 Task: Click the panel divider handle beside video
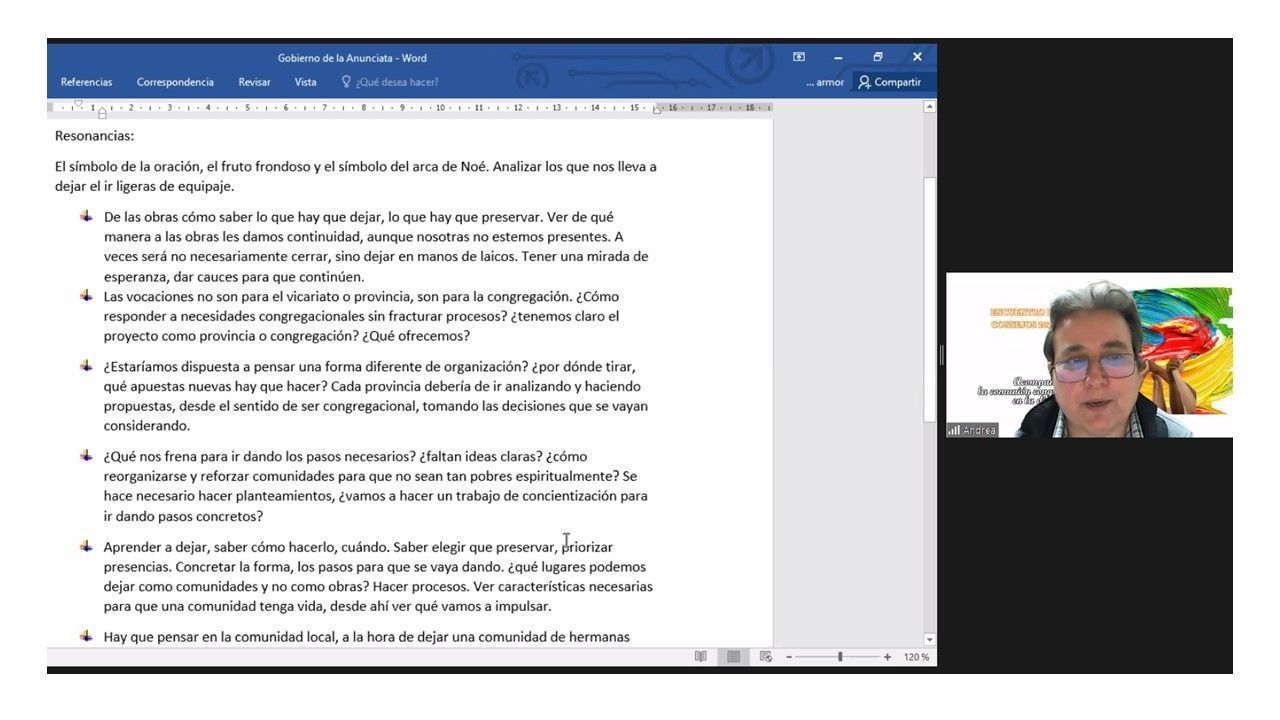941,355
